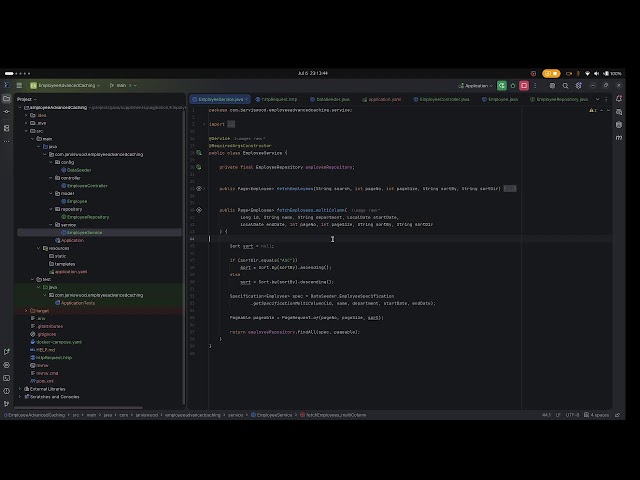Open the Commit tool window icon
640x480 pixels.
[7, 111]
